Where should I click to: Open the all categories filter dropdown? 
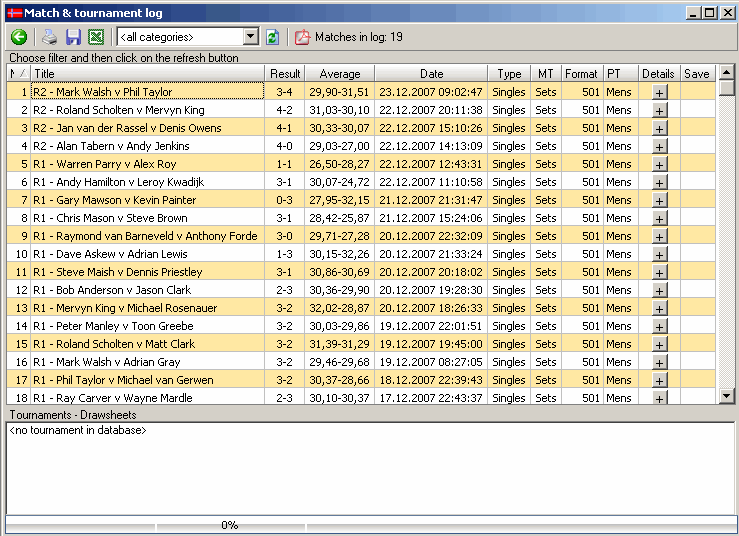tap(250, 37)
